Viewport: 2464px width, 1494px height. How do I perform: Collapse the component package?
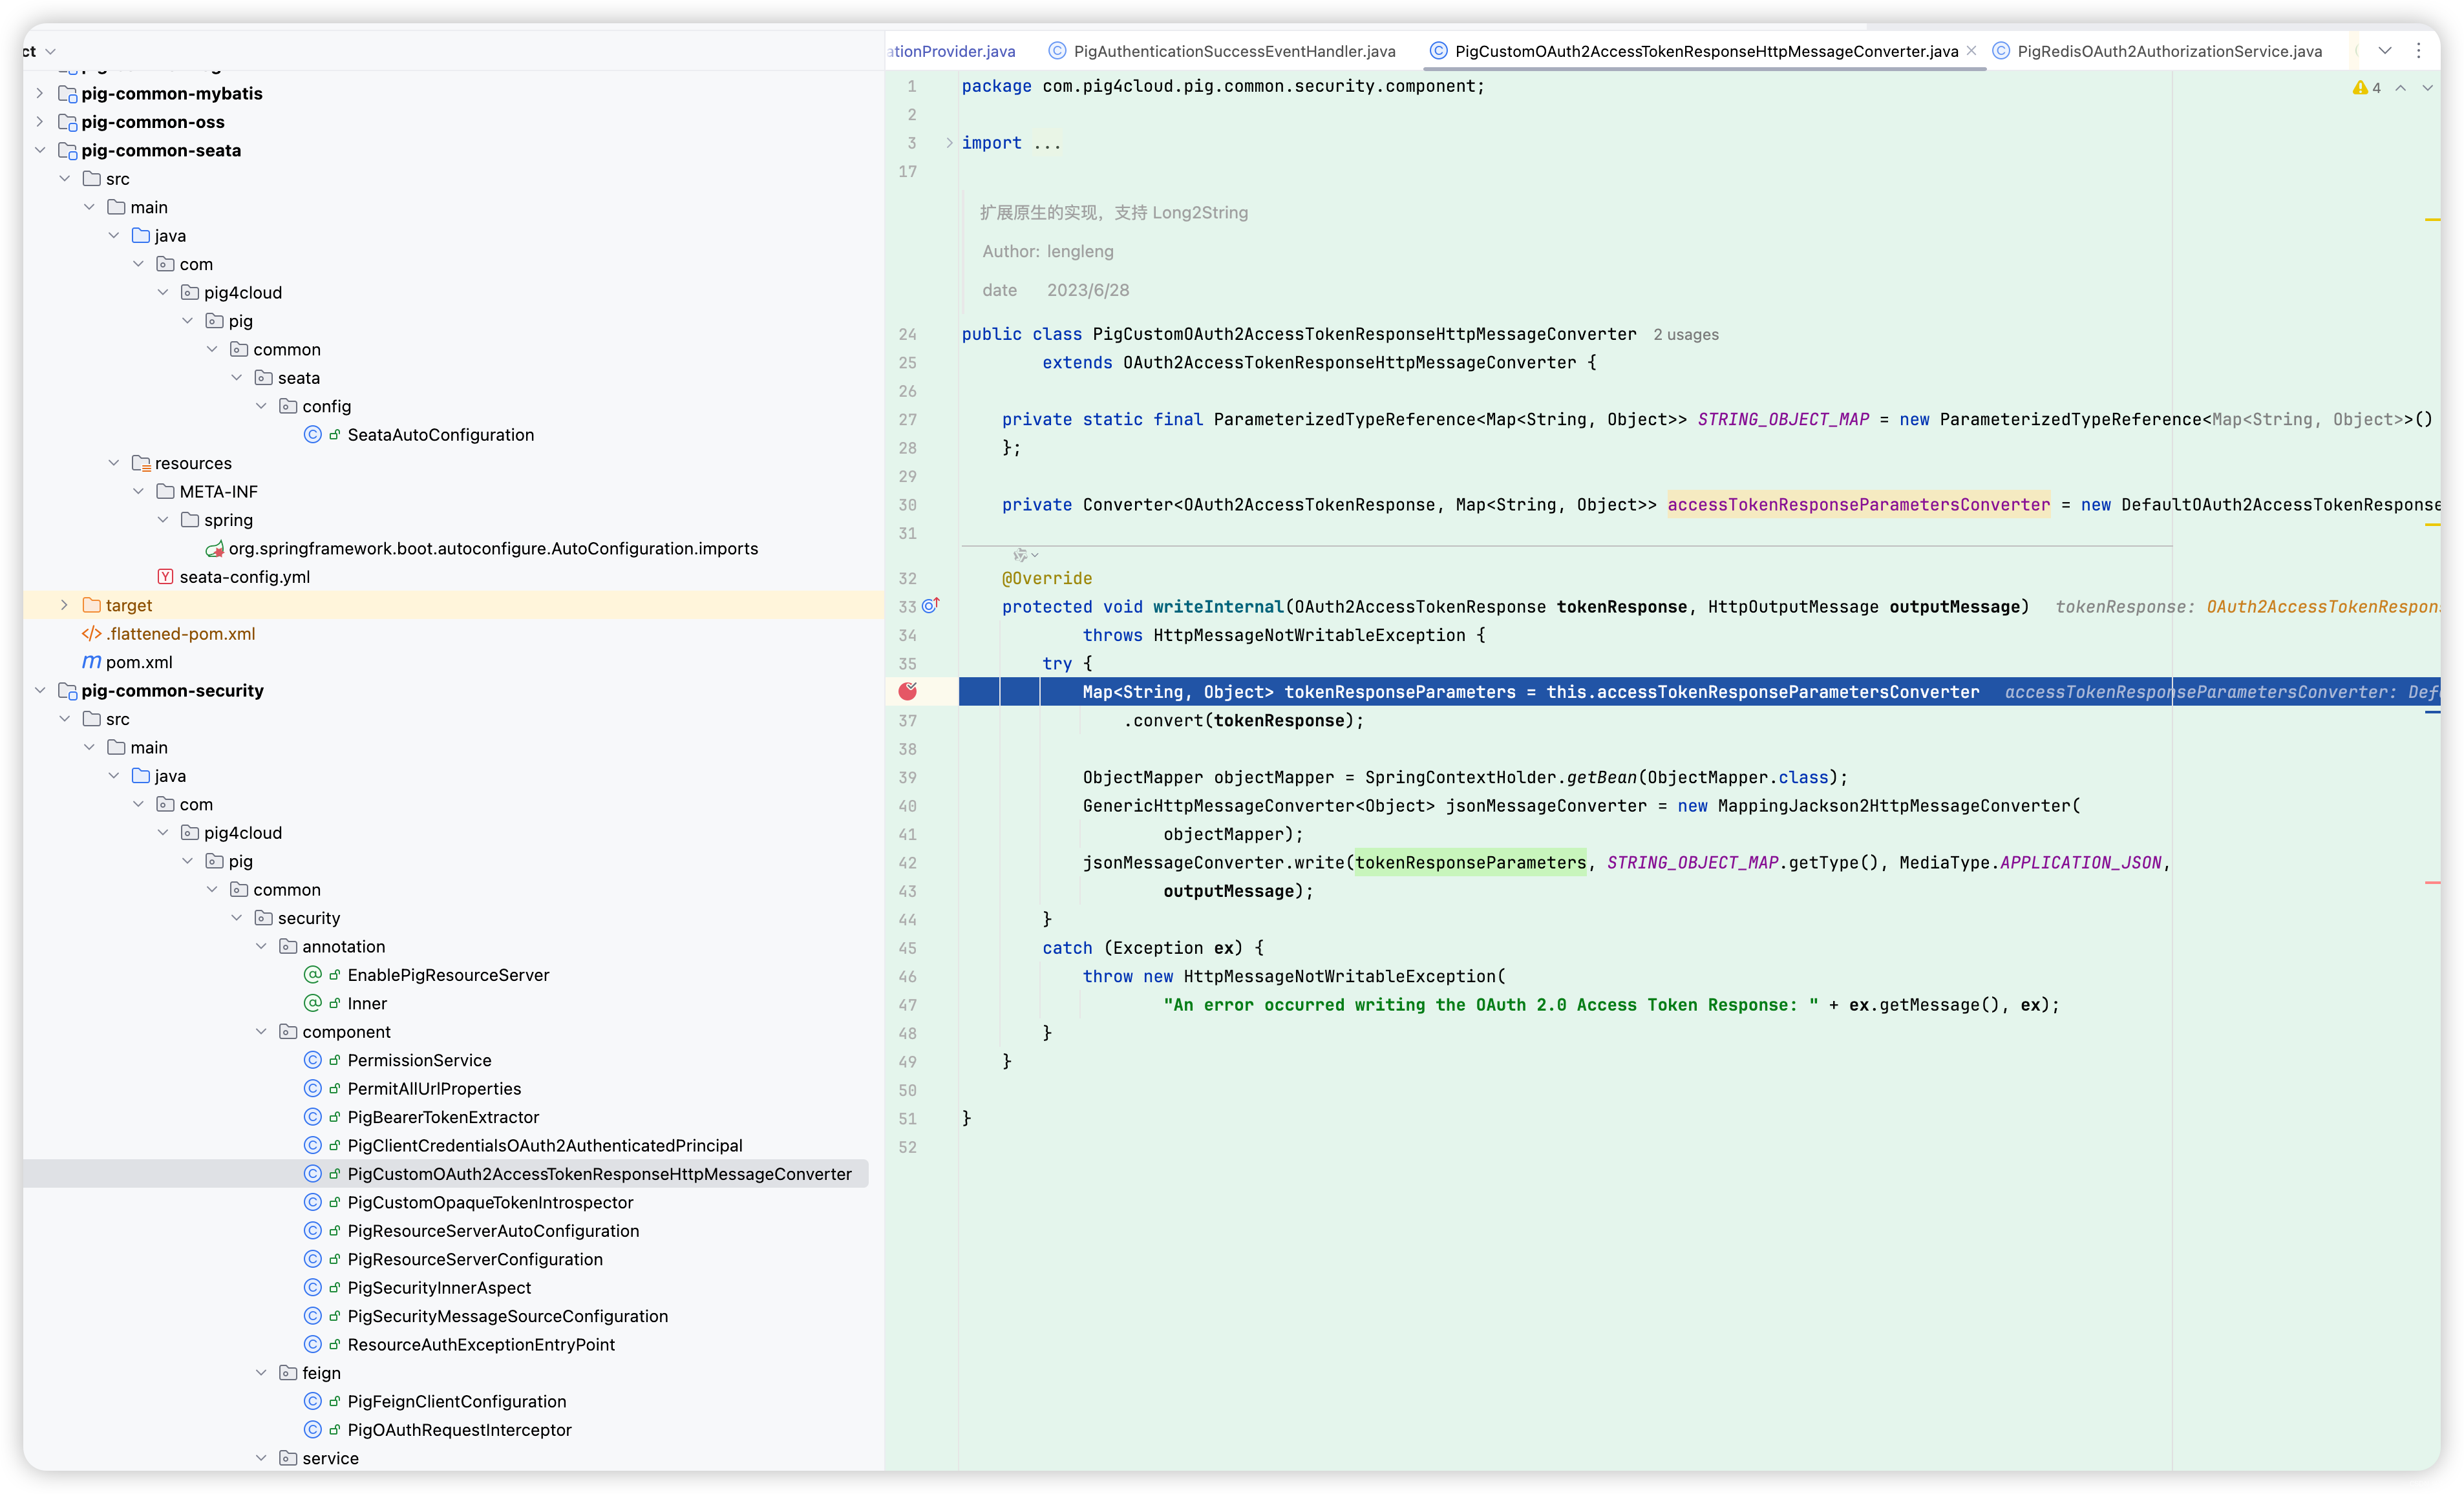[261, 1031]
